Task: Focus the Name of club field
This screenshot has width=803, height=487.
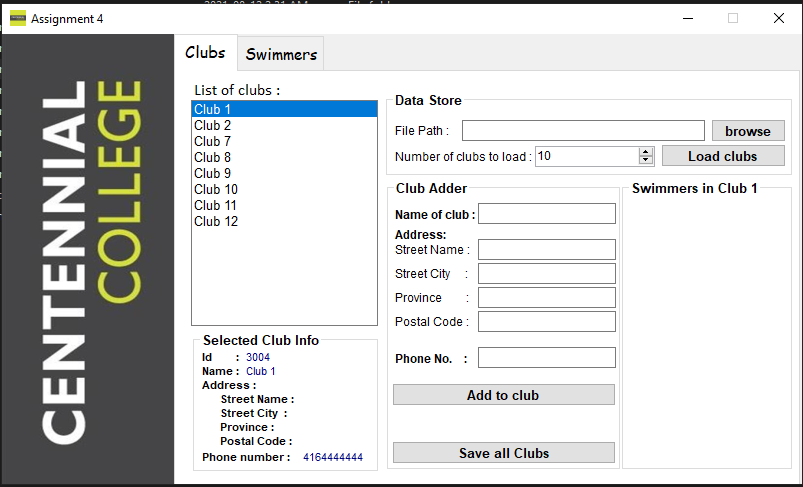Action: (x=547, y=214)
